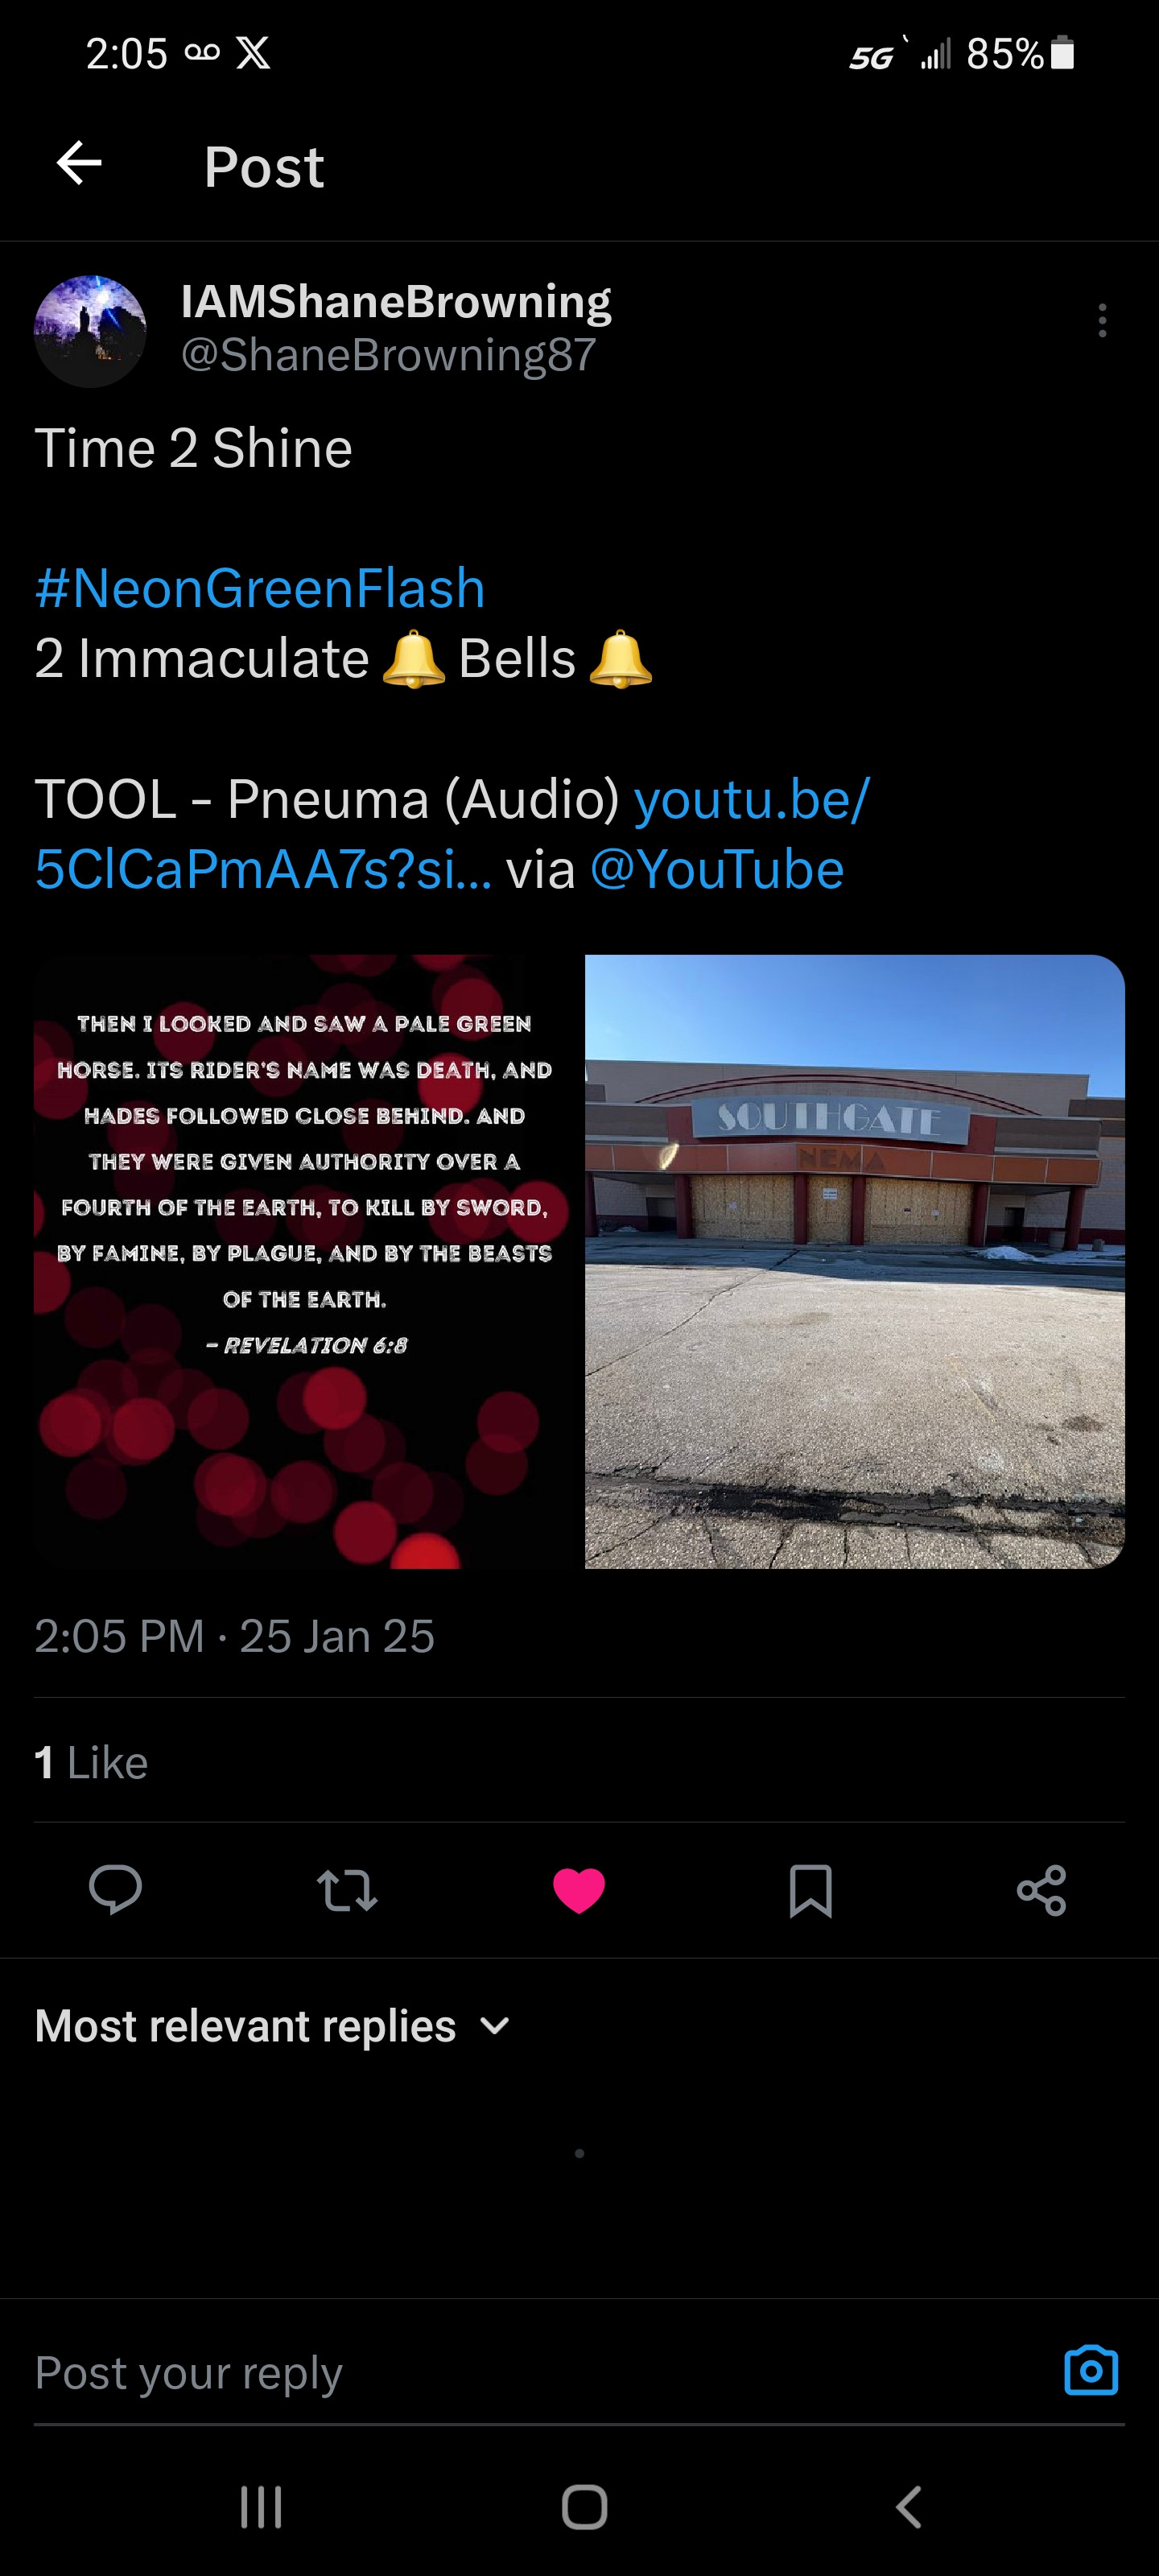Visit the @YouTube mention
This screenshot has height=2576, width=1159.
[x=717, y=869]
